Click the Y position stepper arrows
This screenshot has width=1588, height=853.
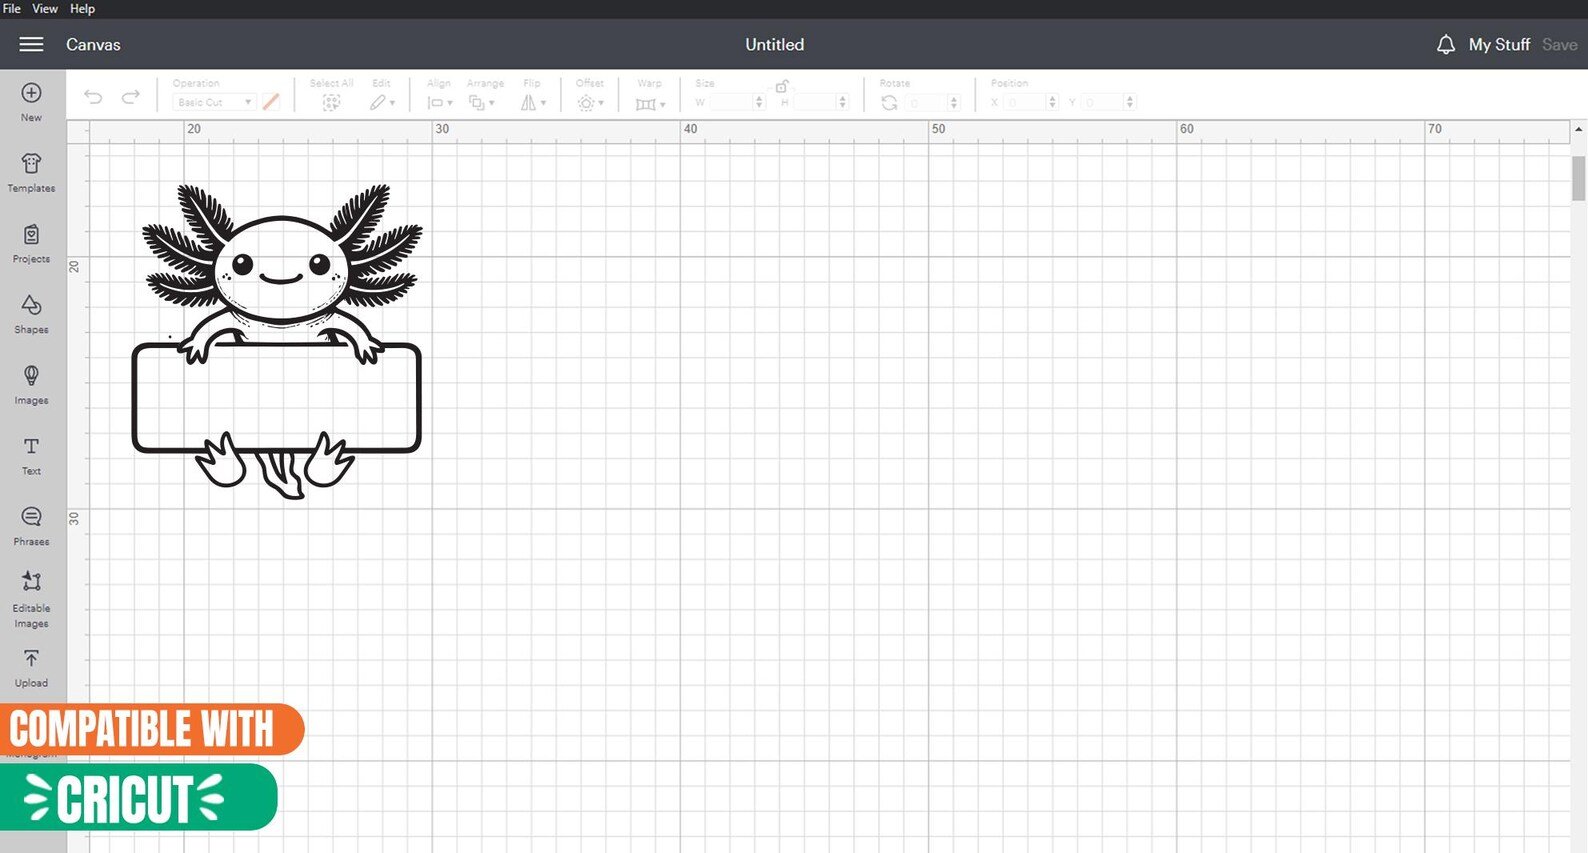[x=1130, y=102]
